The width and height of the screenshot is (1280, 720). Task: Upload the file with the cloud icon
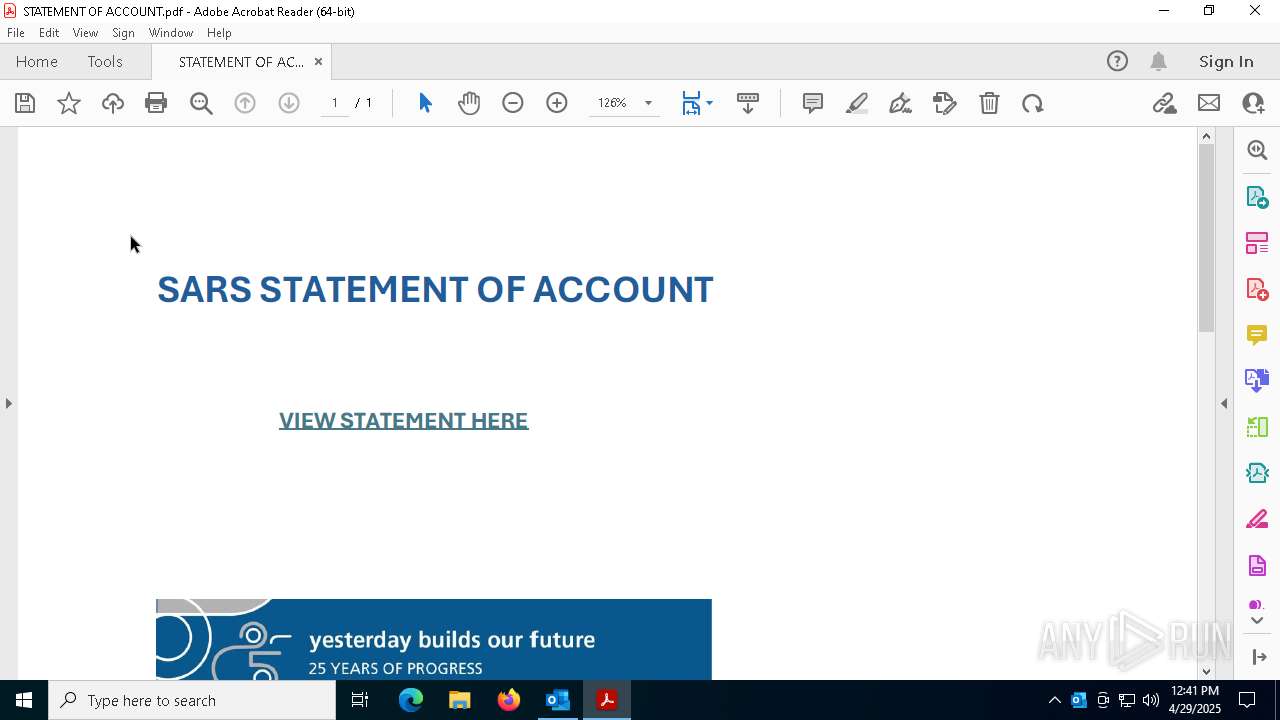(x=113, y=103)
